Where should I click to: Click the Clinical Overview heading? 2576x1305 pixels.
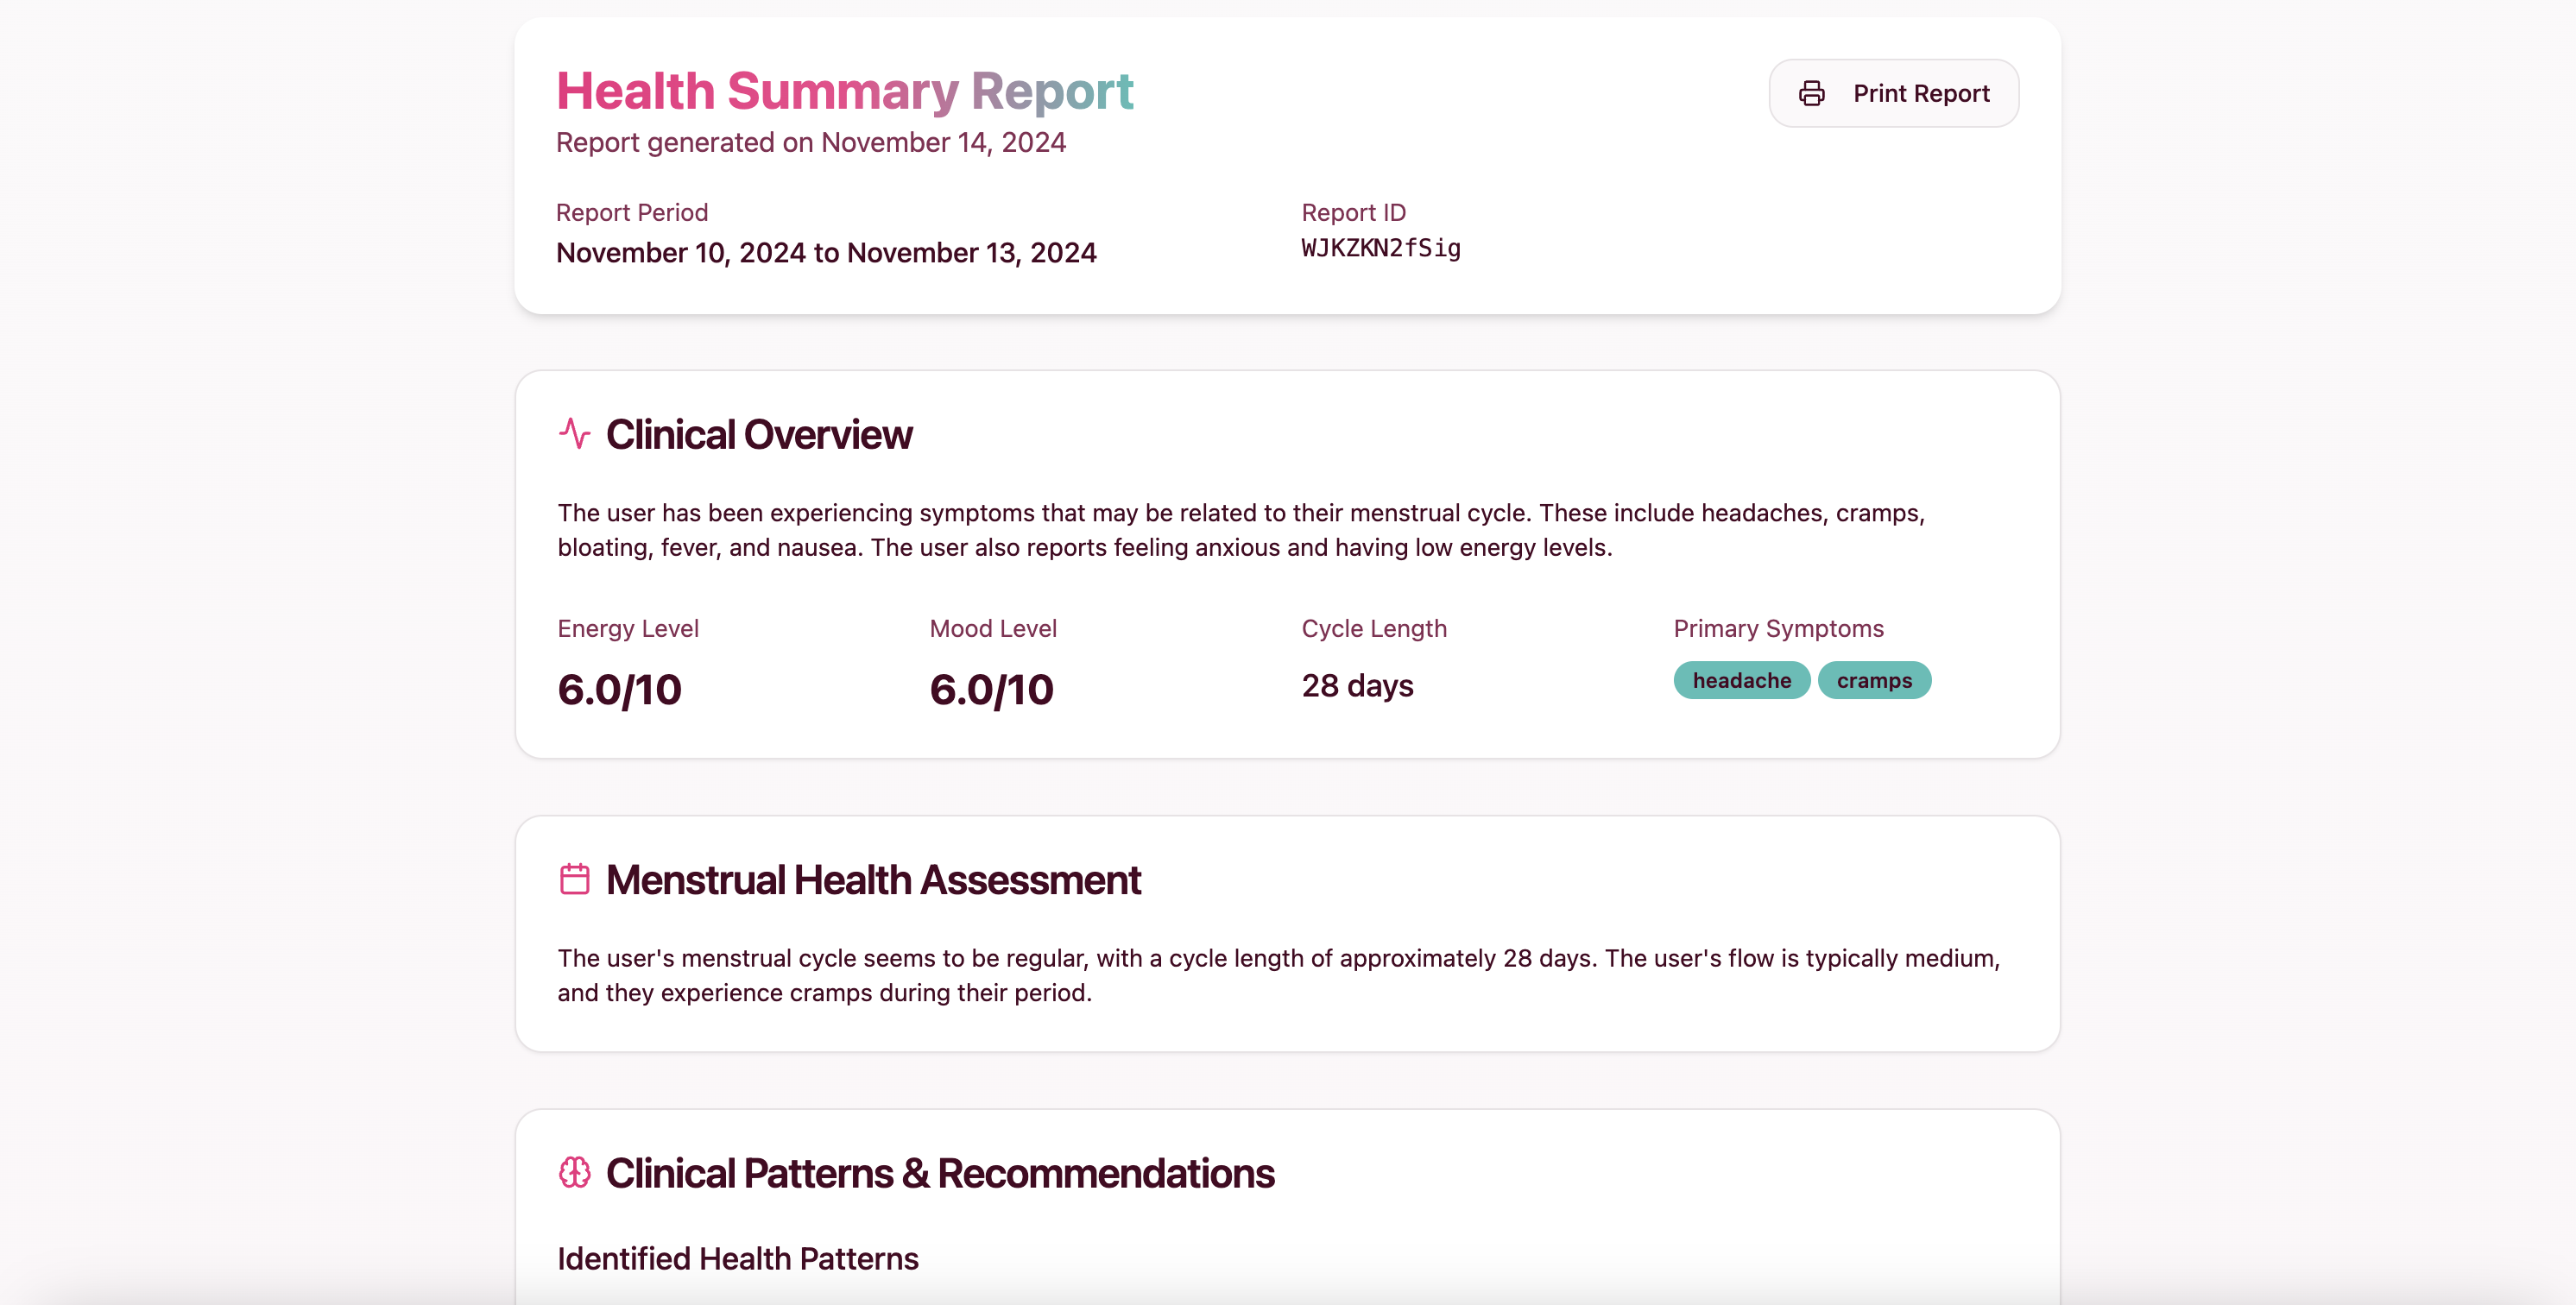(758, 435)
